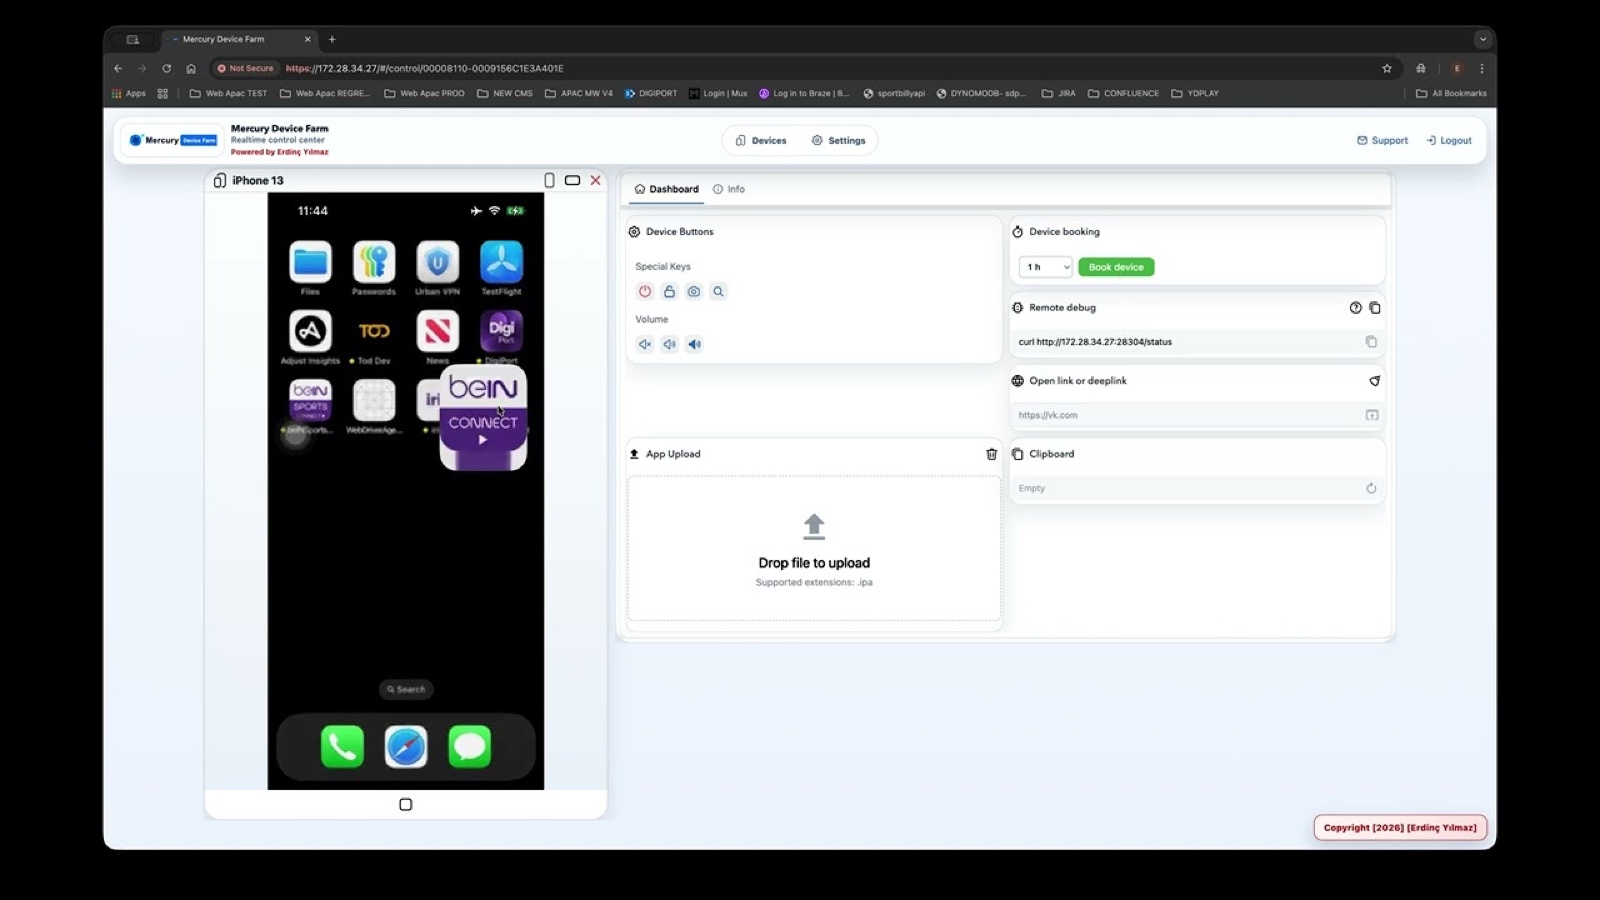Mute the device volume

coord(645,344)
